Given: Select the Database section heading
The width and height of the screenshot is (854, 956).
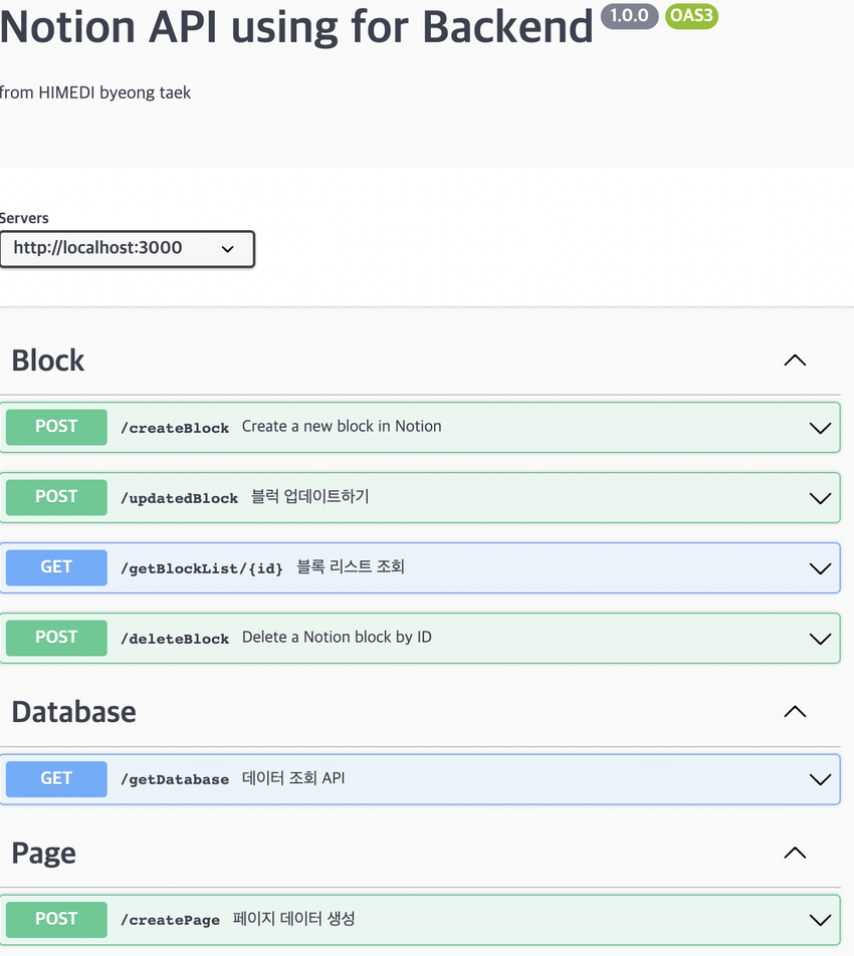Looking at the screenshot, I should (x=74, y=712).
